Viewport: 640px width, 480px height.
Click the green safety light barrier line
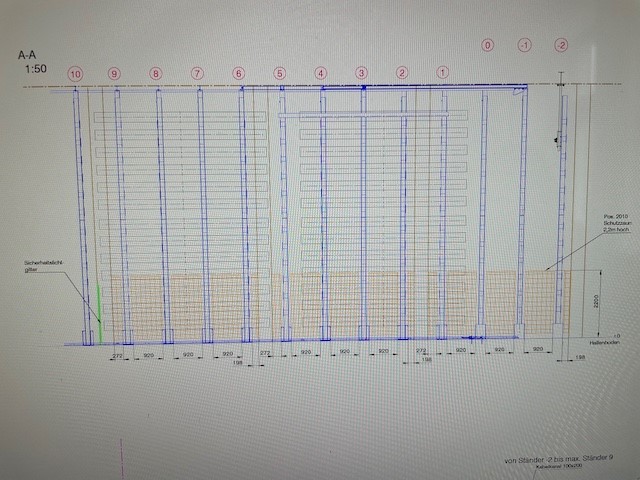[x=99, y=314]
